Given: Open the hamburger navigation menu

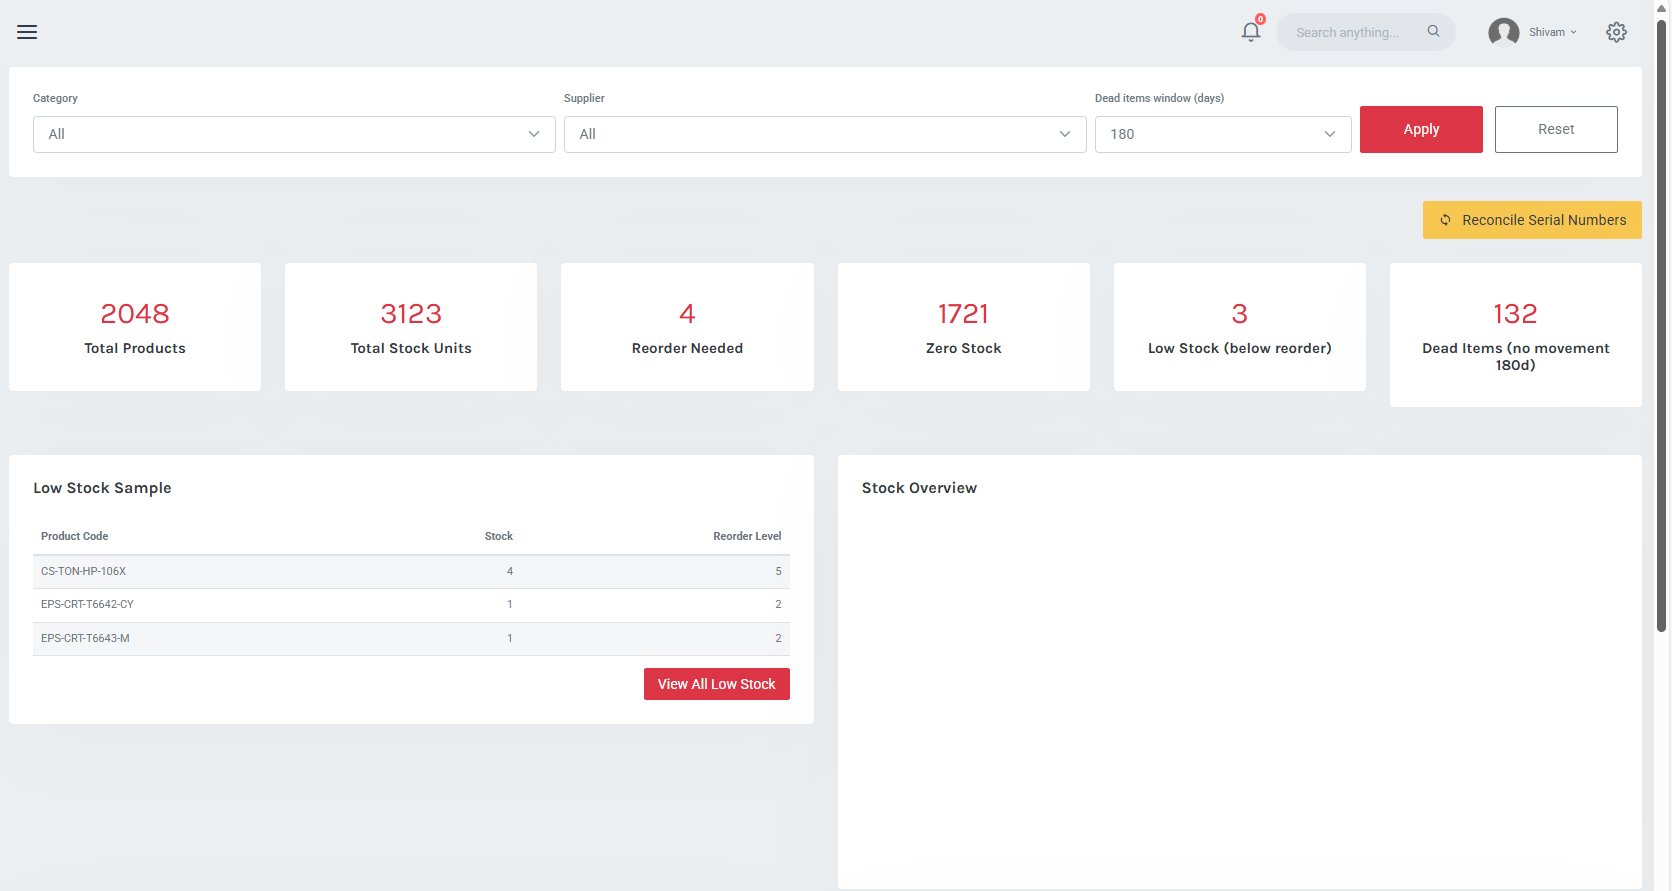Looking at the screenshot, I should click(x=27, y=32).
